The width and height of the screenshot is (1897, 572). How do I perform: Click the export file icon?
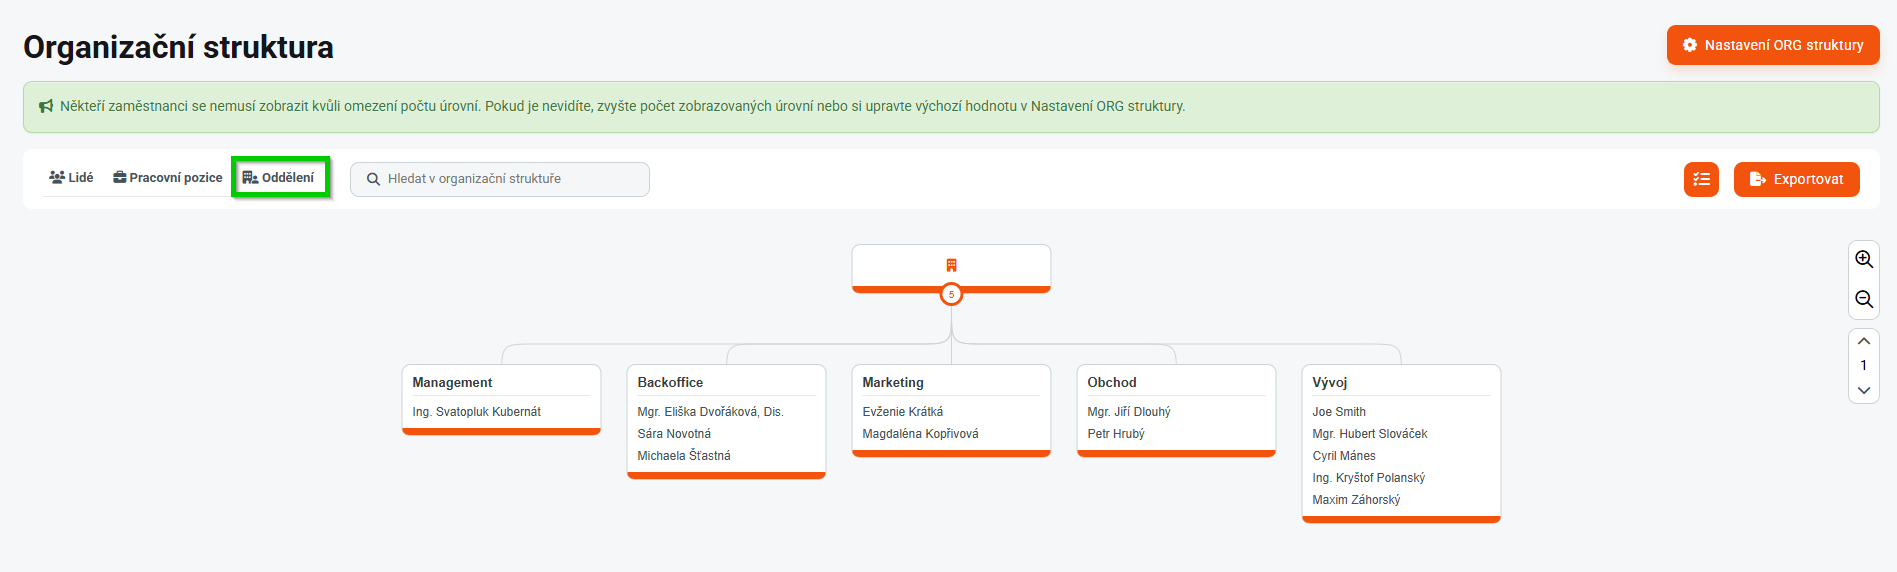pyautogui.click(x=1757, y=179)
